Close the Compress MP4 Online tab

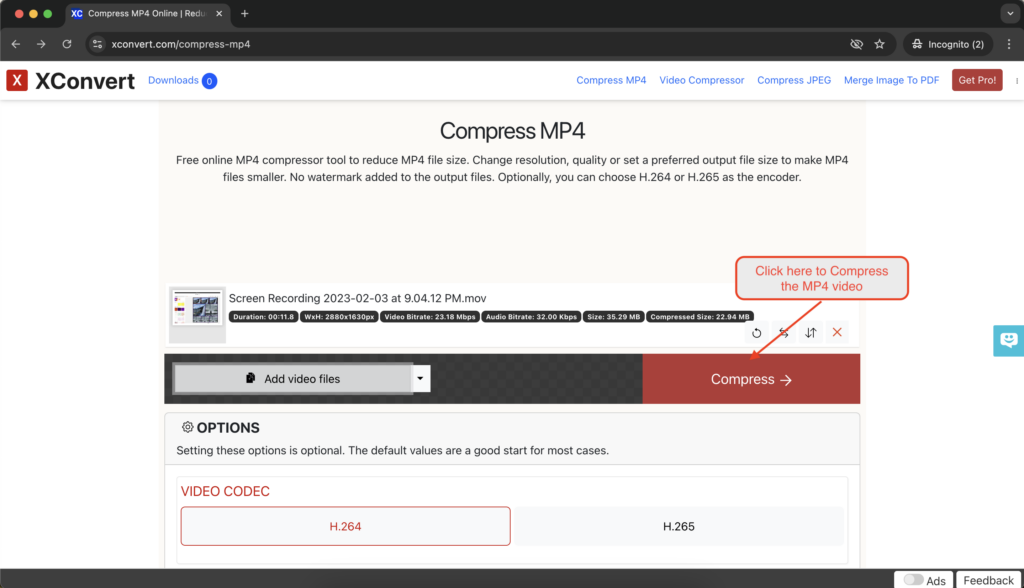219,14
